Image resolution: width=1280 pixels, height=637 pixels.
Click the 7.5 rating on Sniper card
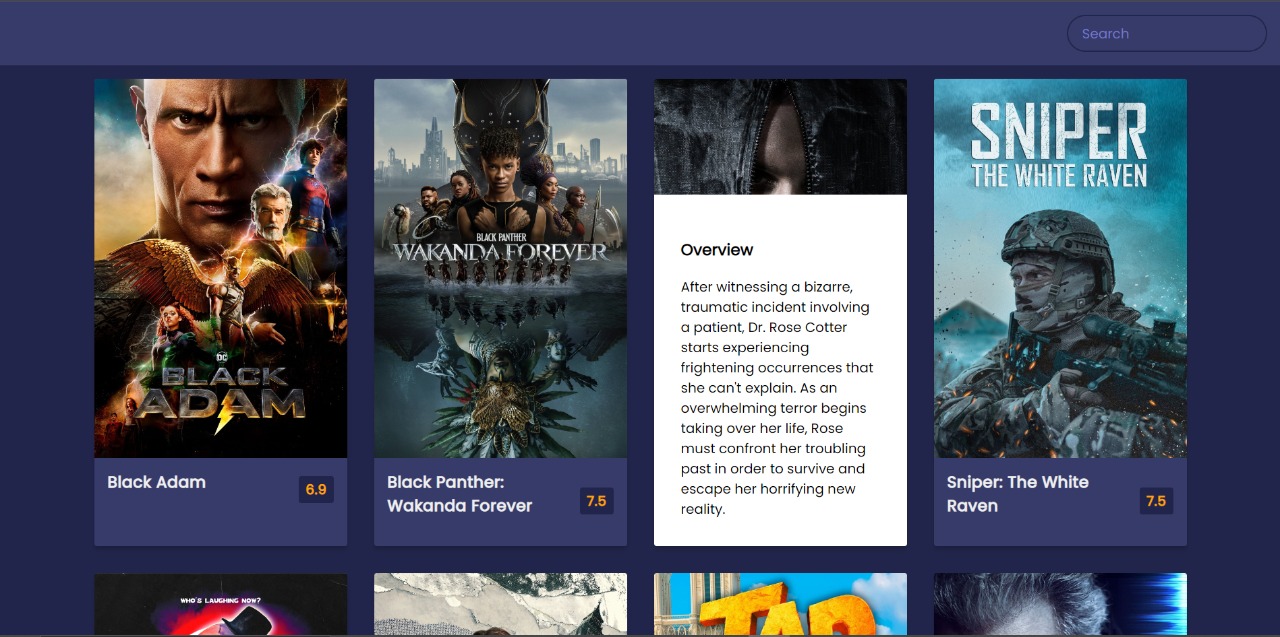pyautogui.click(x=1156, y=501)
